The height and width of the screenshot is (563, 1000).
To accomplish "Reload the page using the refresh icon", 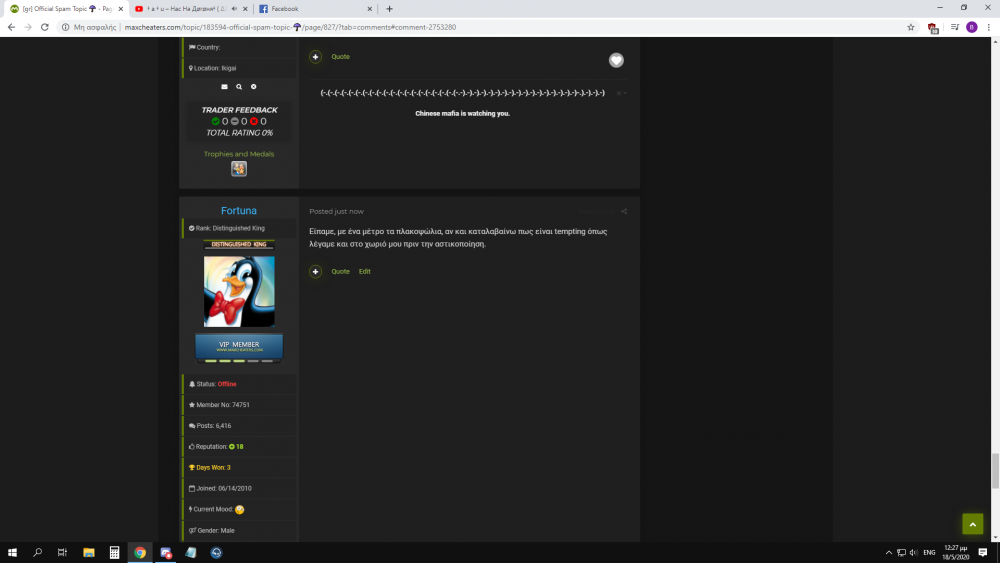I will coord(45,27).
